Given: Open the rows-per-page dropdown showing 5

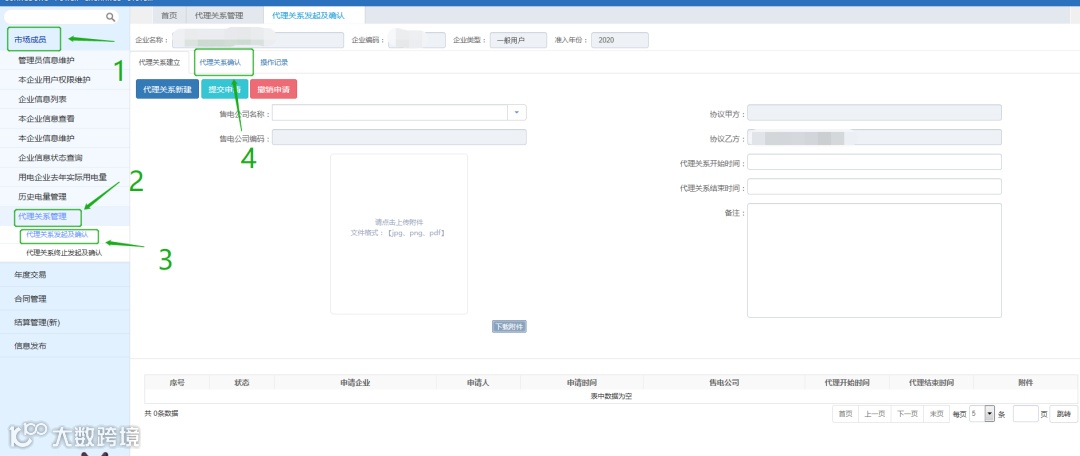Looking at the screenshot, I should [x=982, y=414].
